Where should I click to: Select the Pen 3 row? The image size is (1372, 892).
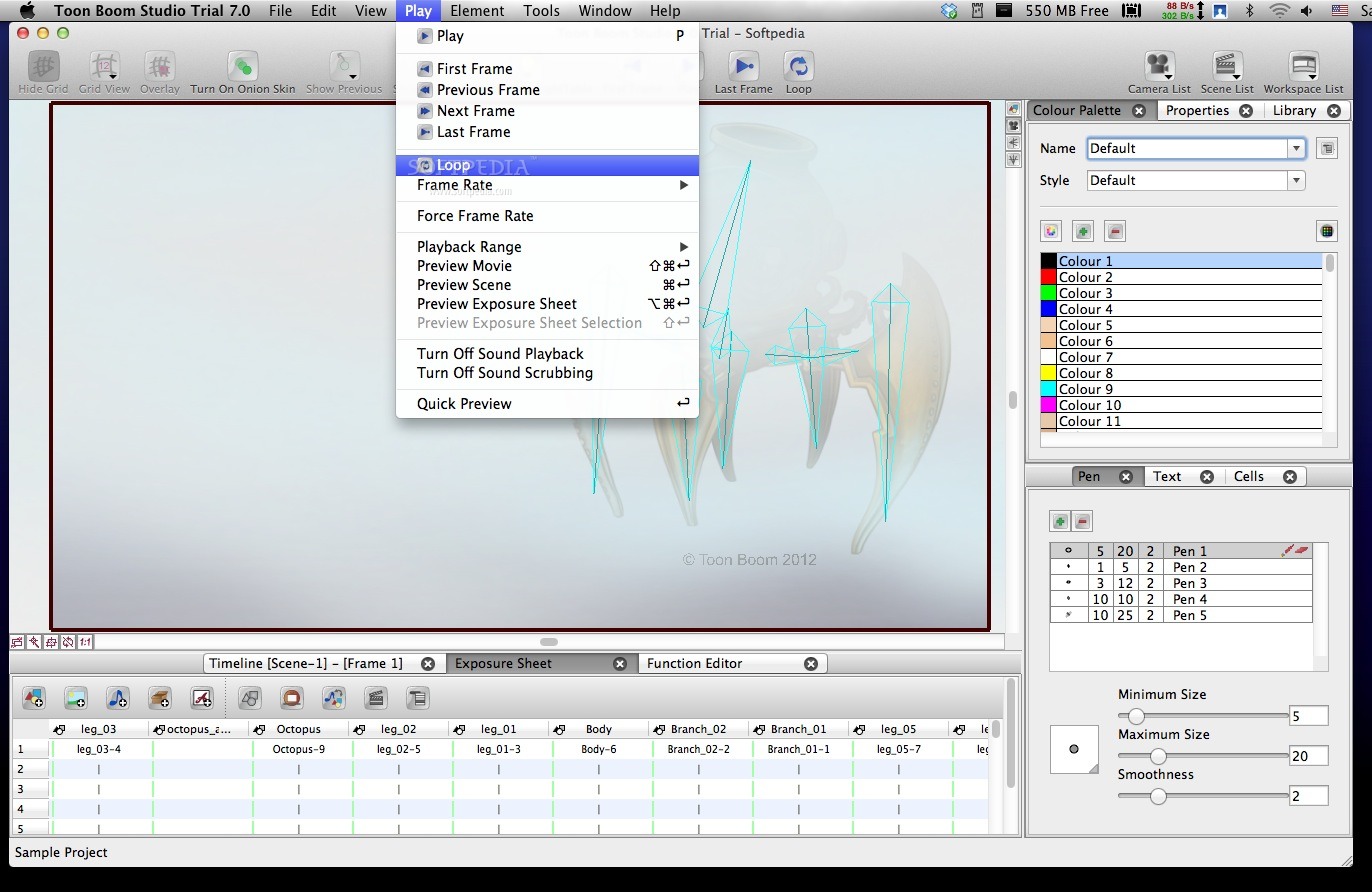[x=1181, y=583]
